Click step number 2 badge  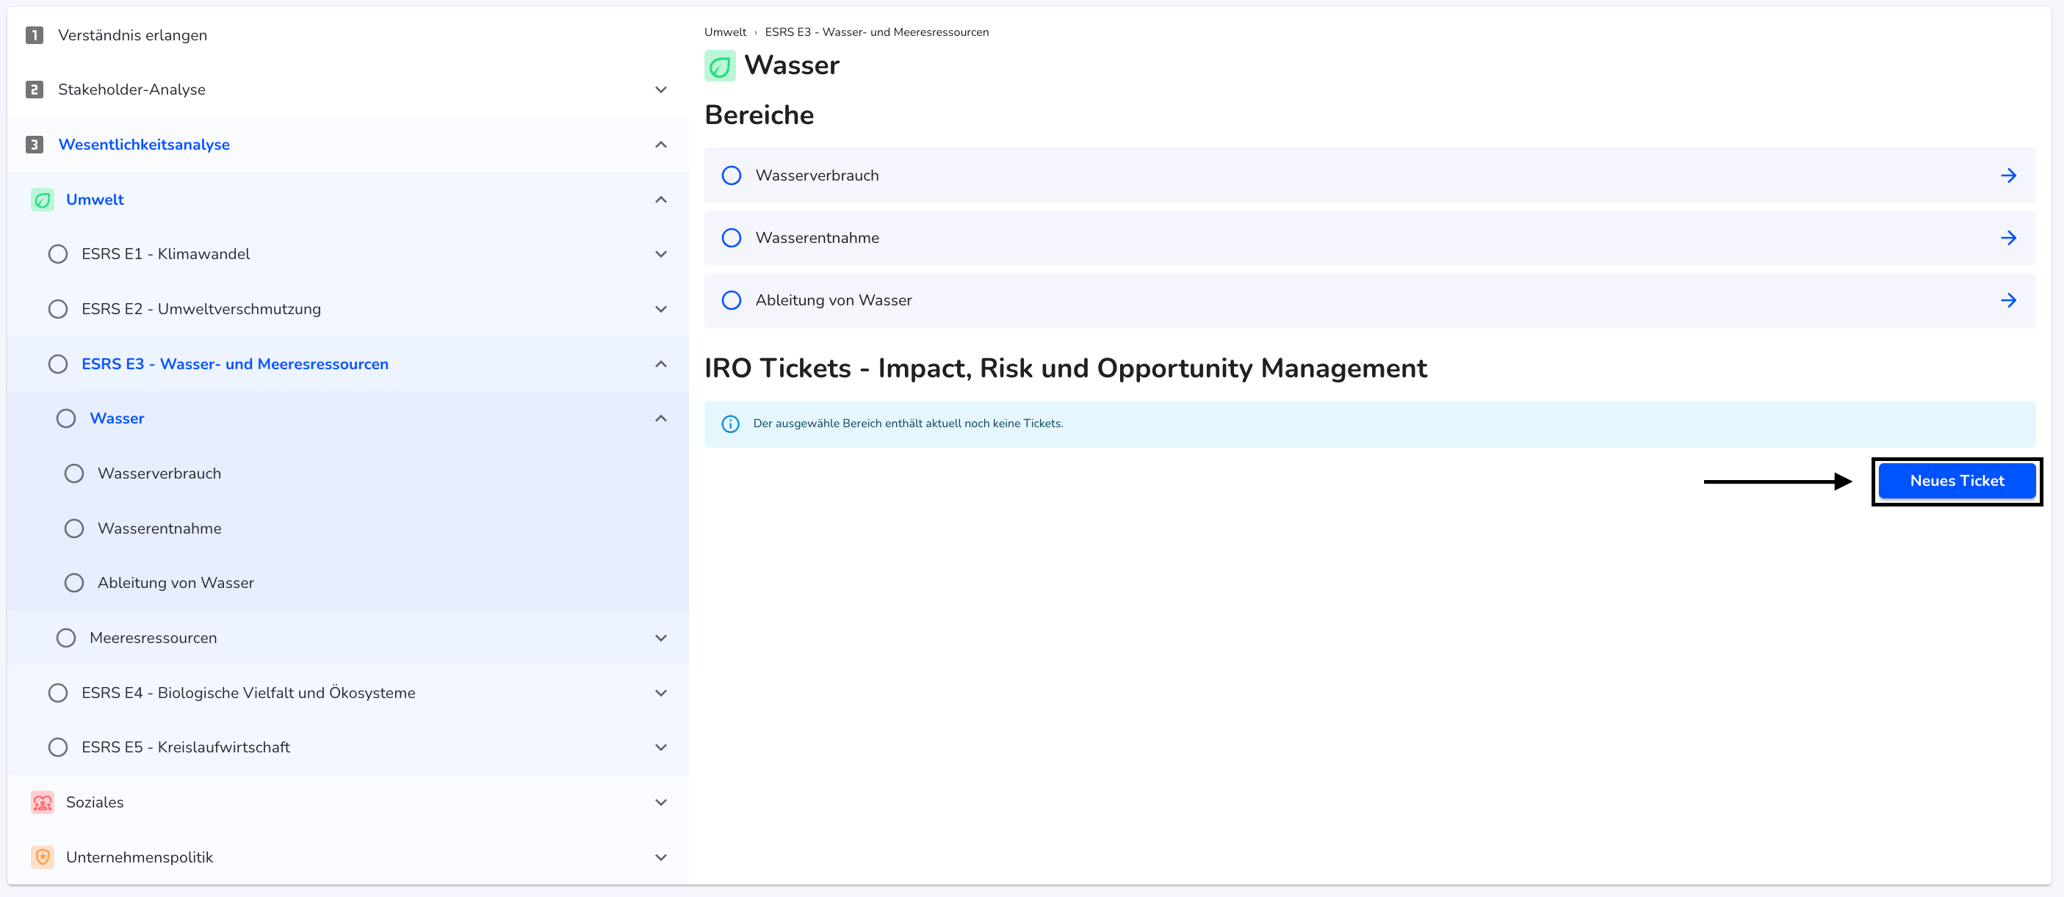34,90
